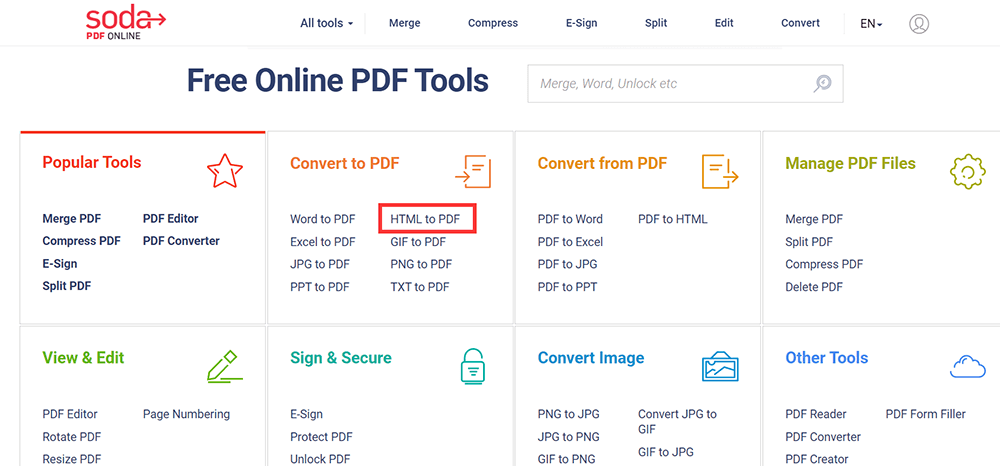The image size is (1000, 466).
Task: Choose E-Sign in the navigation bar
Action: pos(580,23)
